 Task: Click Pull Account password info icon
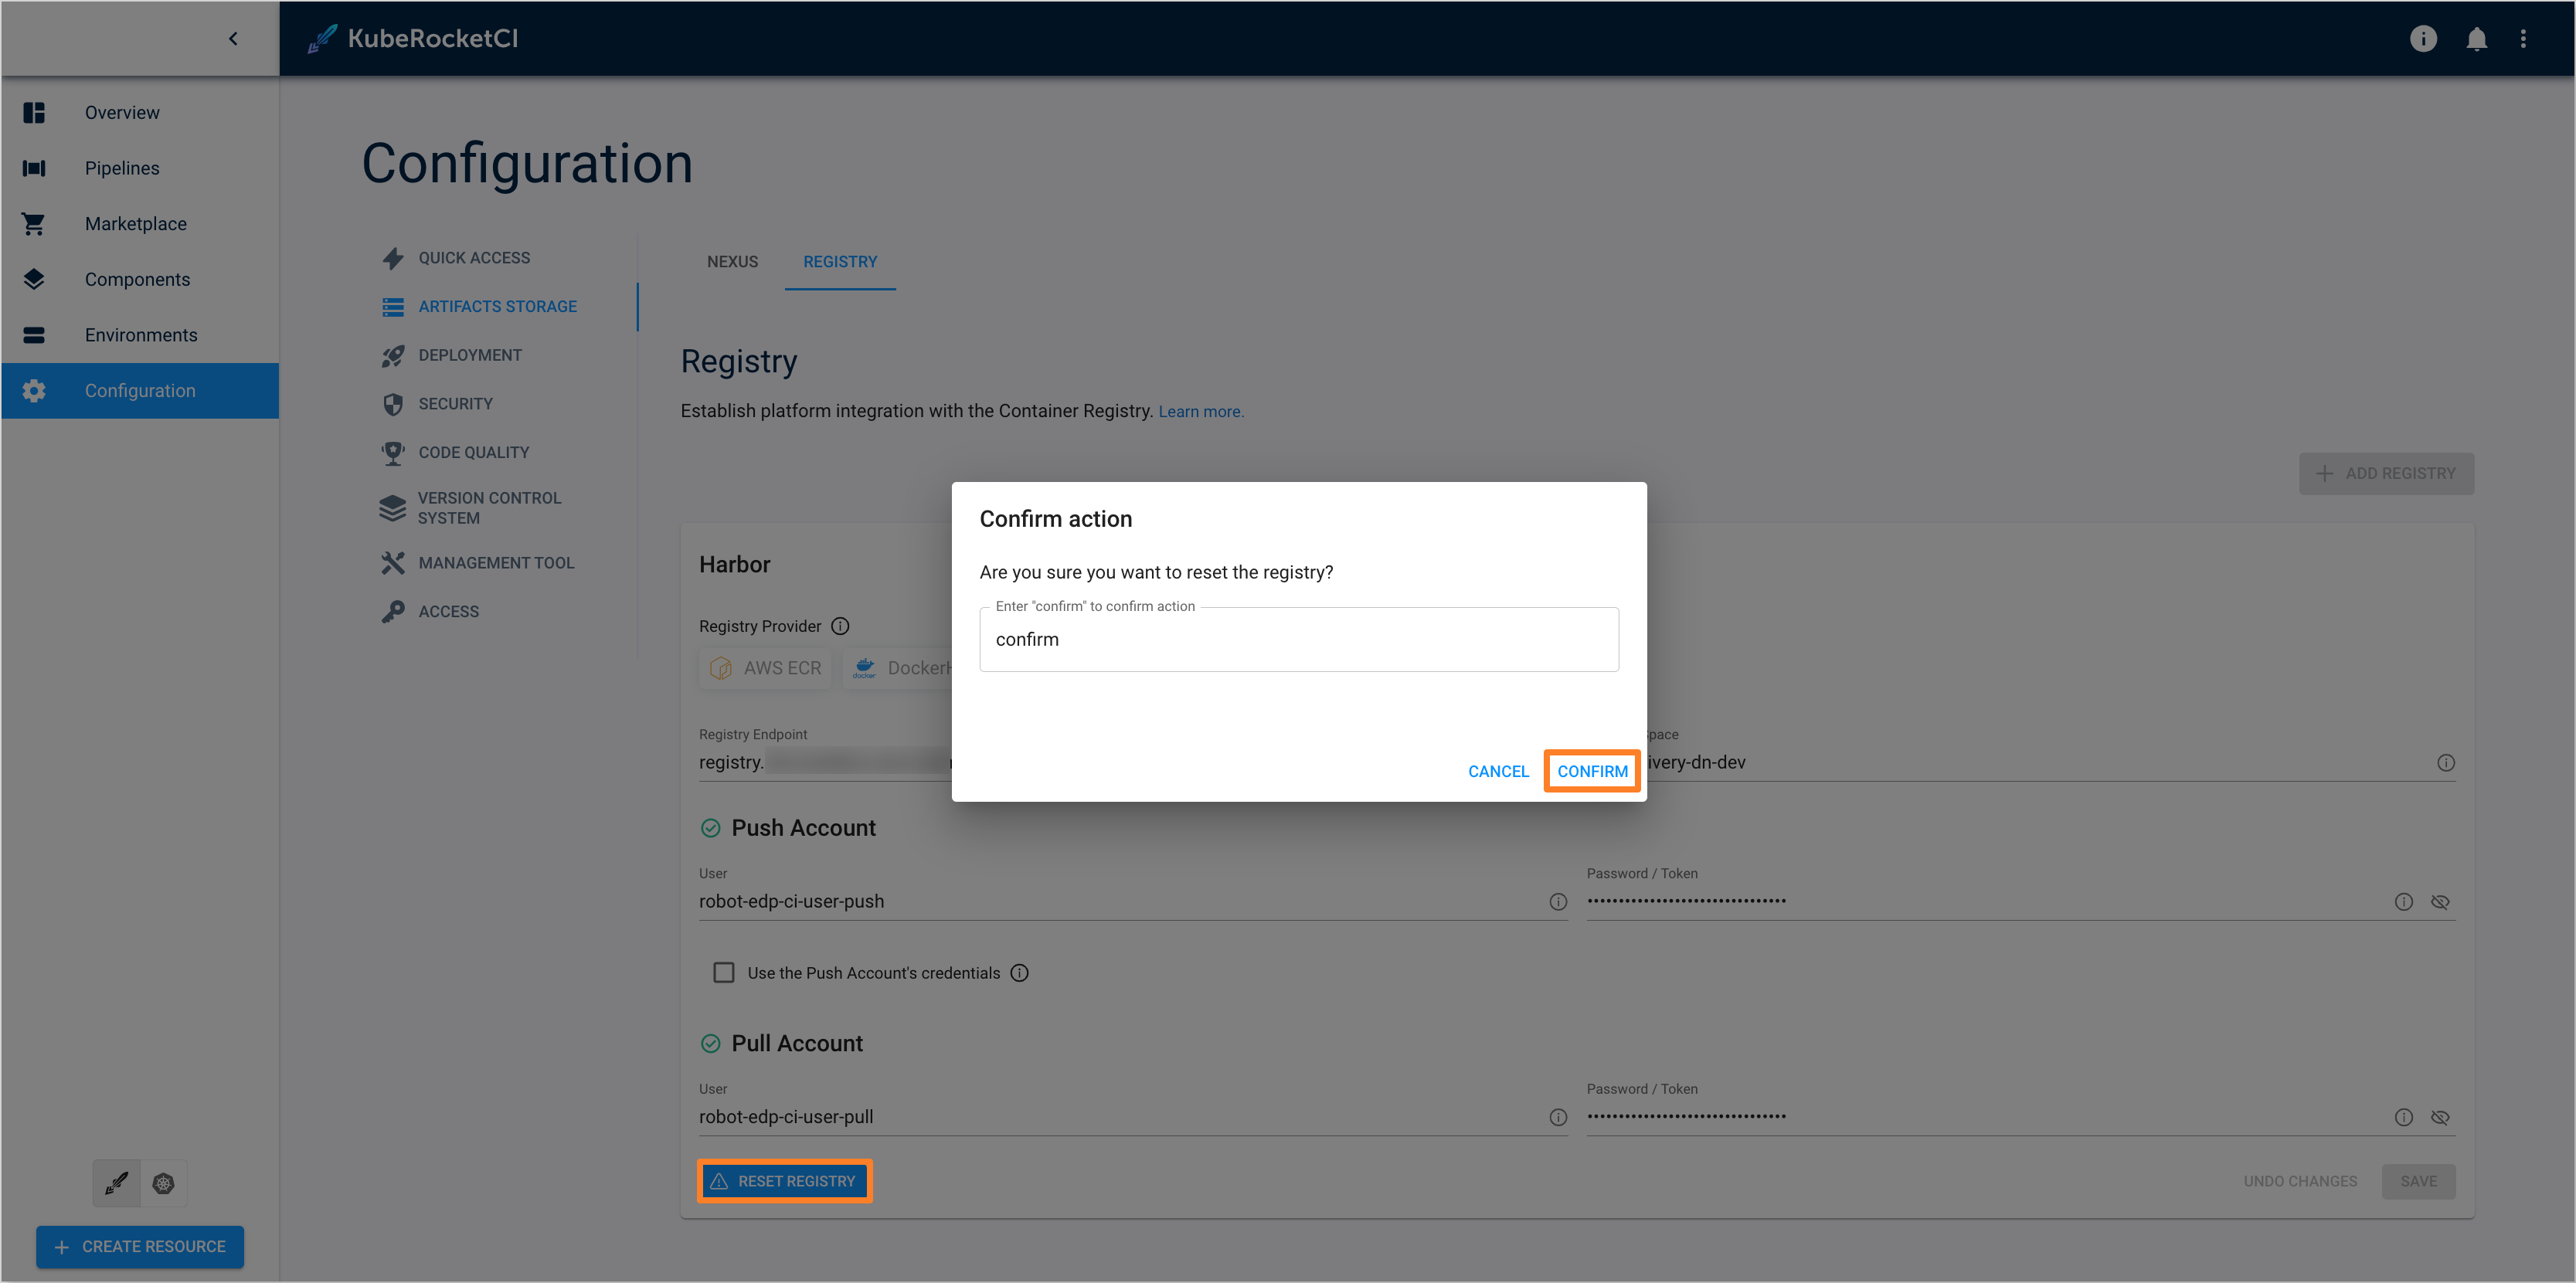tap(2404, 1118)
